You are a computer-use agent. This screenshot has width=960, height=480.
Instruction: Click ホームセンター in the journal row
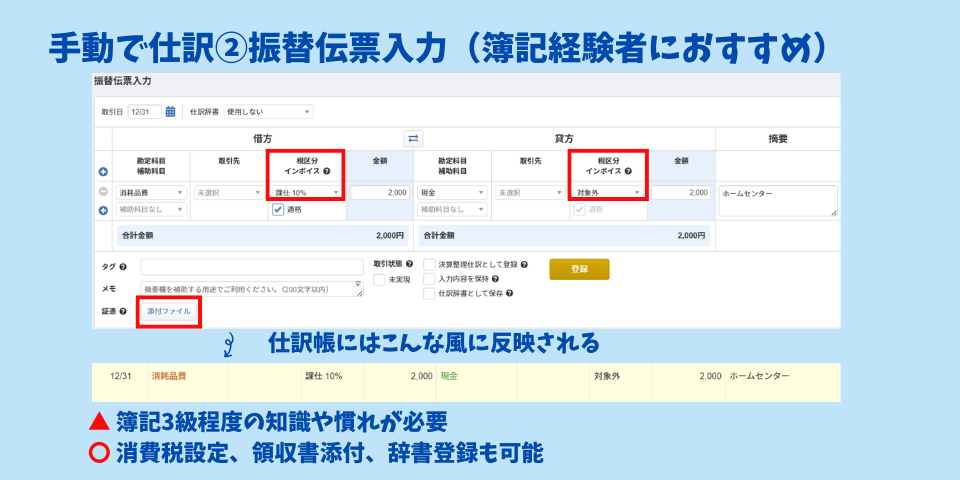click(759, 376)
